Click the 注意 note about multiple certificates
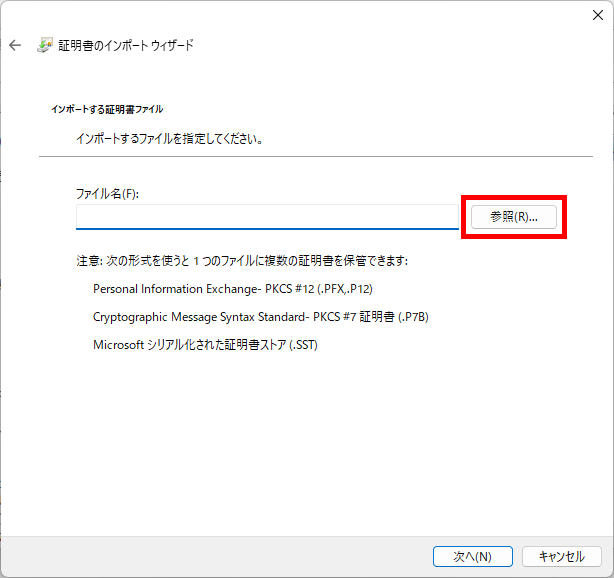 click(242, 261)
